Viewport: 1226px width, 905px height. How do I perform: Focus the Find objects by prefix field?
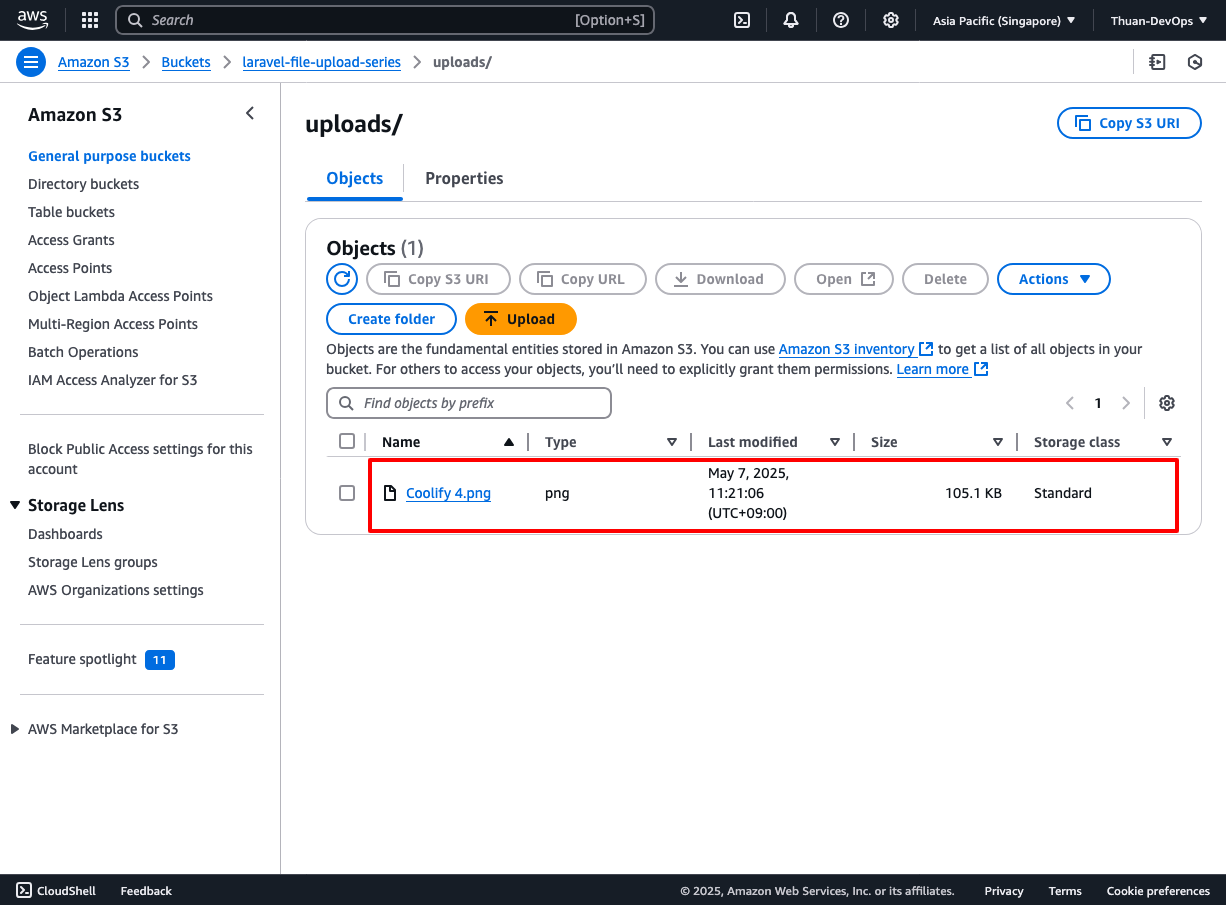[468, 403]
